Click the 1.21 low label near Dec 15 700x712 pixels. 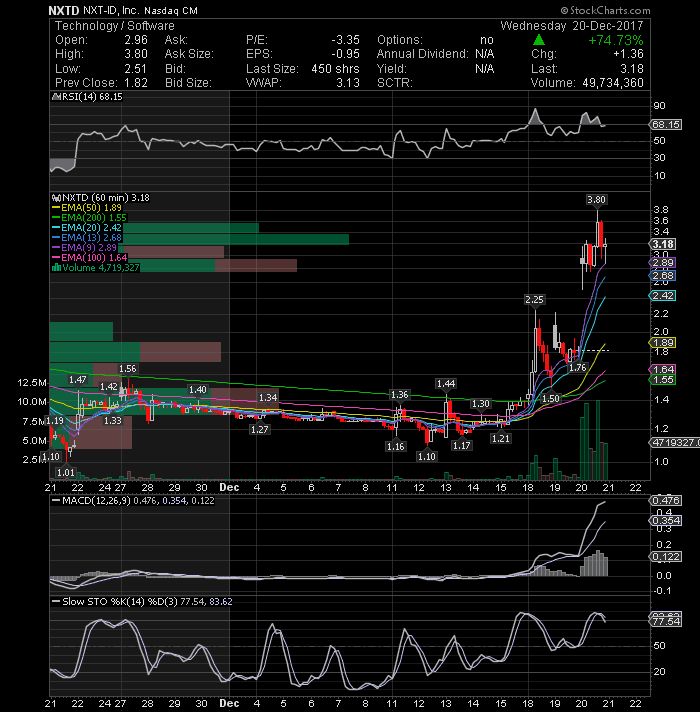tap(501, 438)
